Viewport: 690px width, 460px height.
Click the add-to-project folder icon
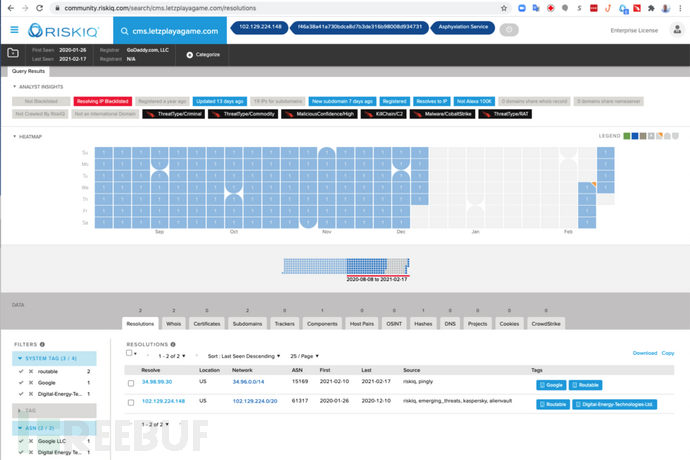13,53
